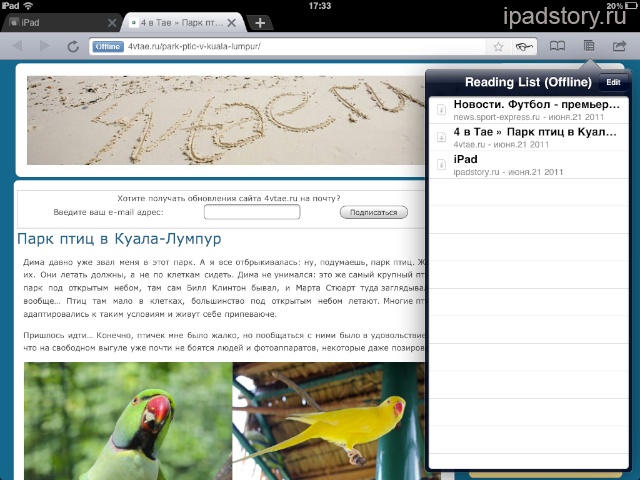Open '4 в Тае » Парк птиц в Куал...' entry
The width and height of the screenshot is (640, 480).
(529, 138)
